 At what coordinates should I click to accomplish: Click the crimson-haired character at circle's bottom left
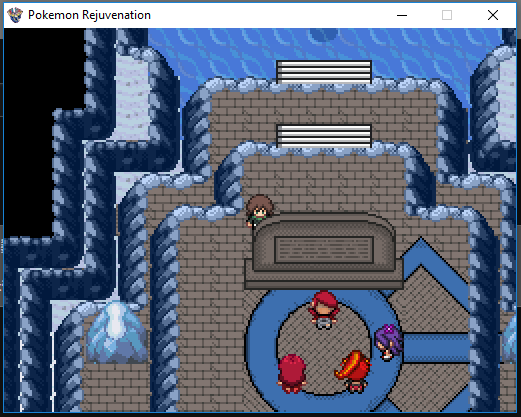coord(292,374)
